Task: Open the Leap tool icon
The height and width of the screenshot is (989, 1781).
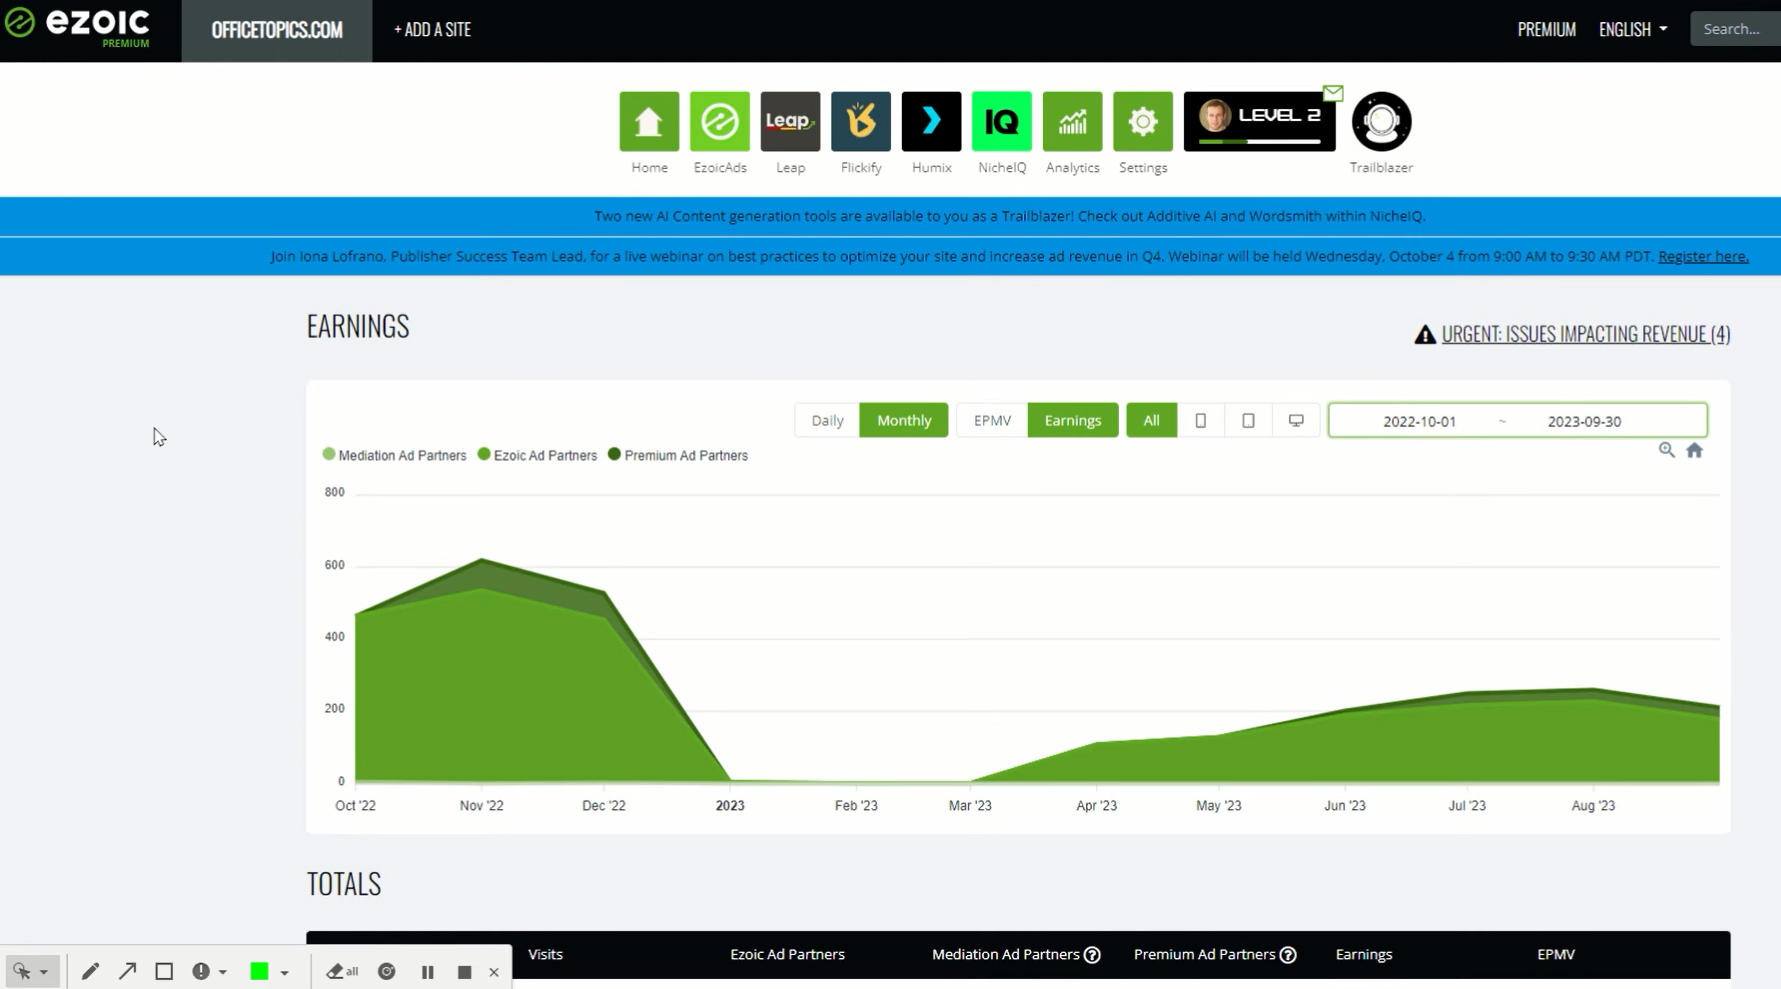Action: (790, 122)
